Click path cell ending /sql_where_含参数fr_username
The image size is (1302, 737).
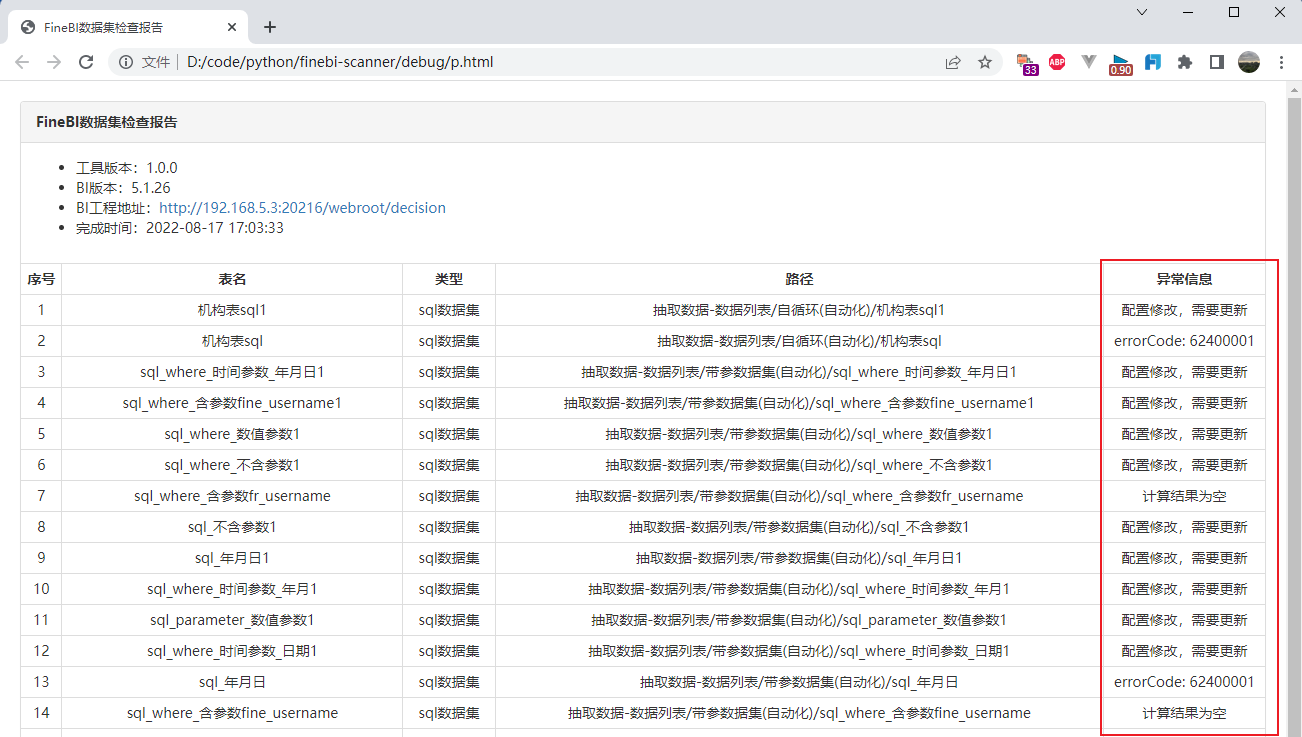click(799, 496)
